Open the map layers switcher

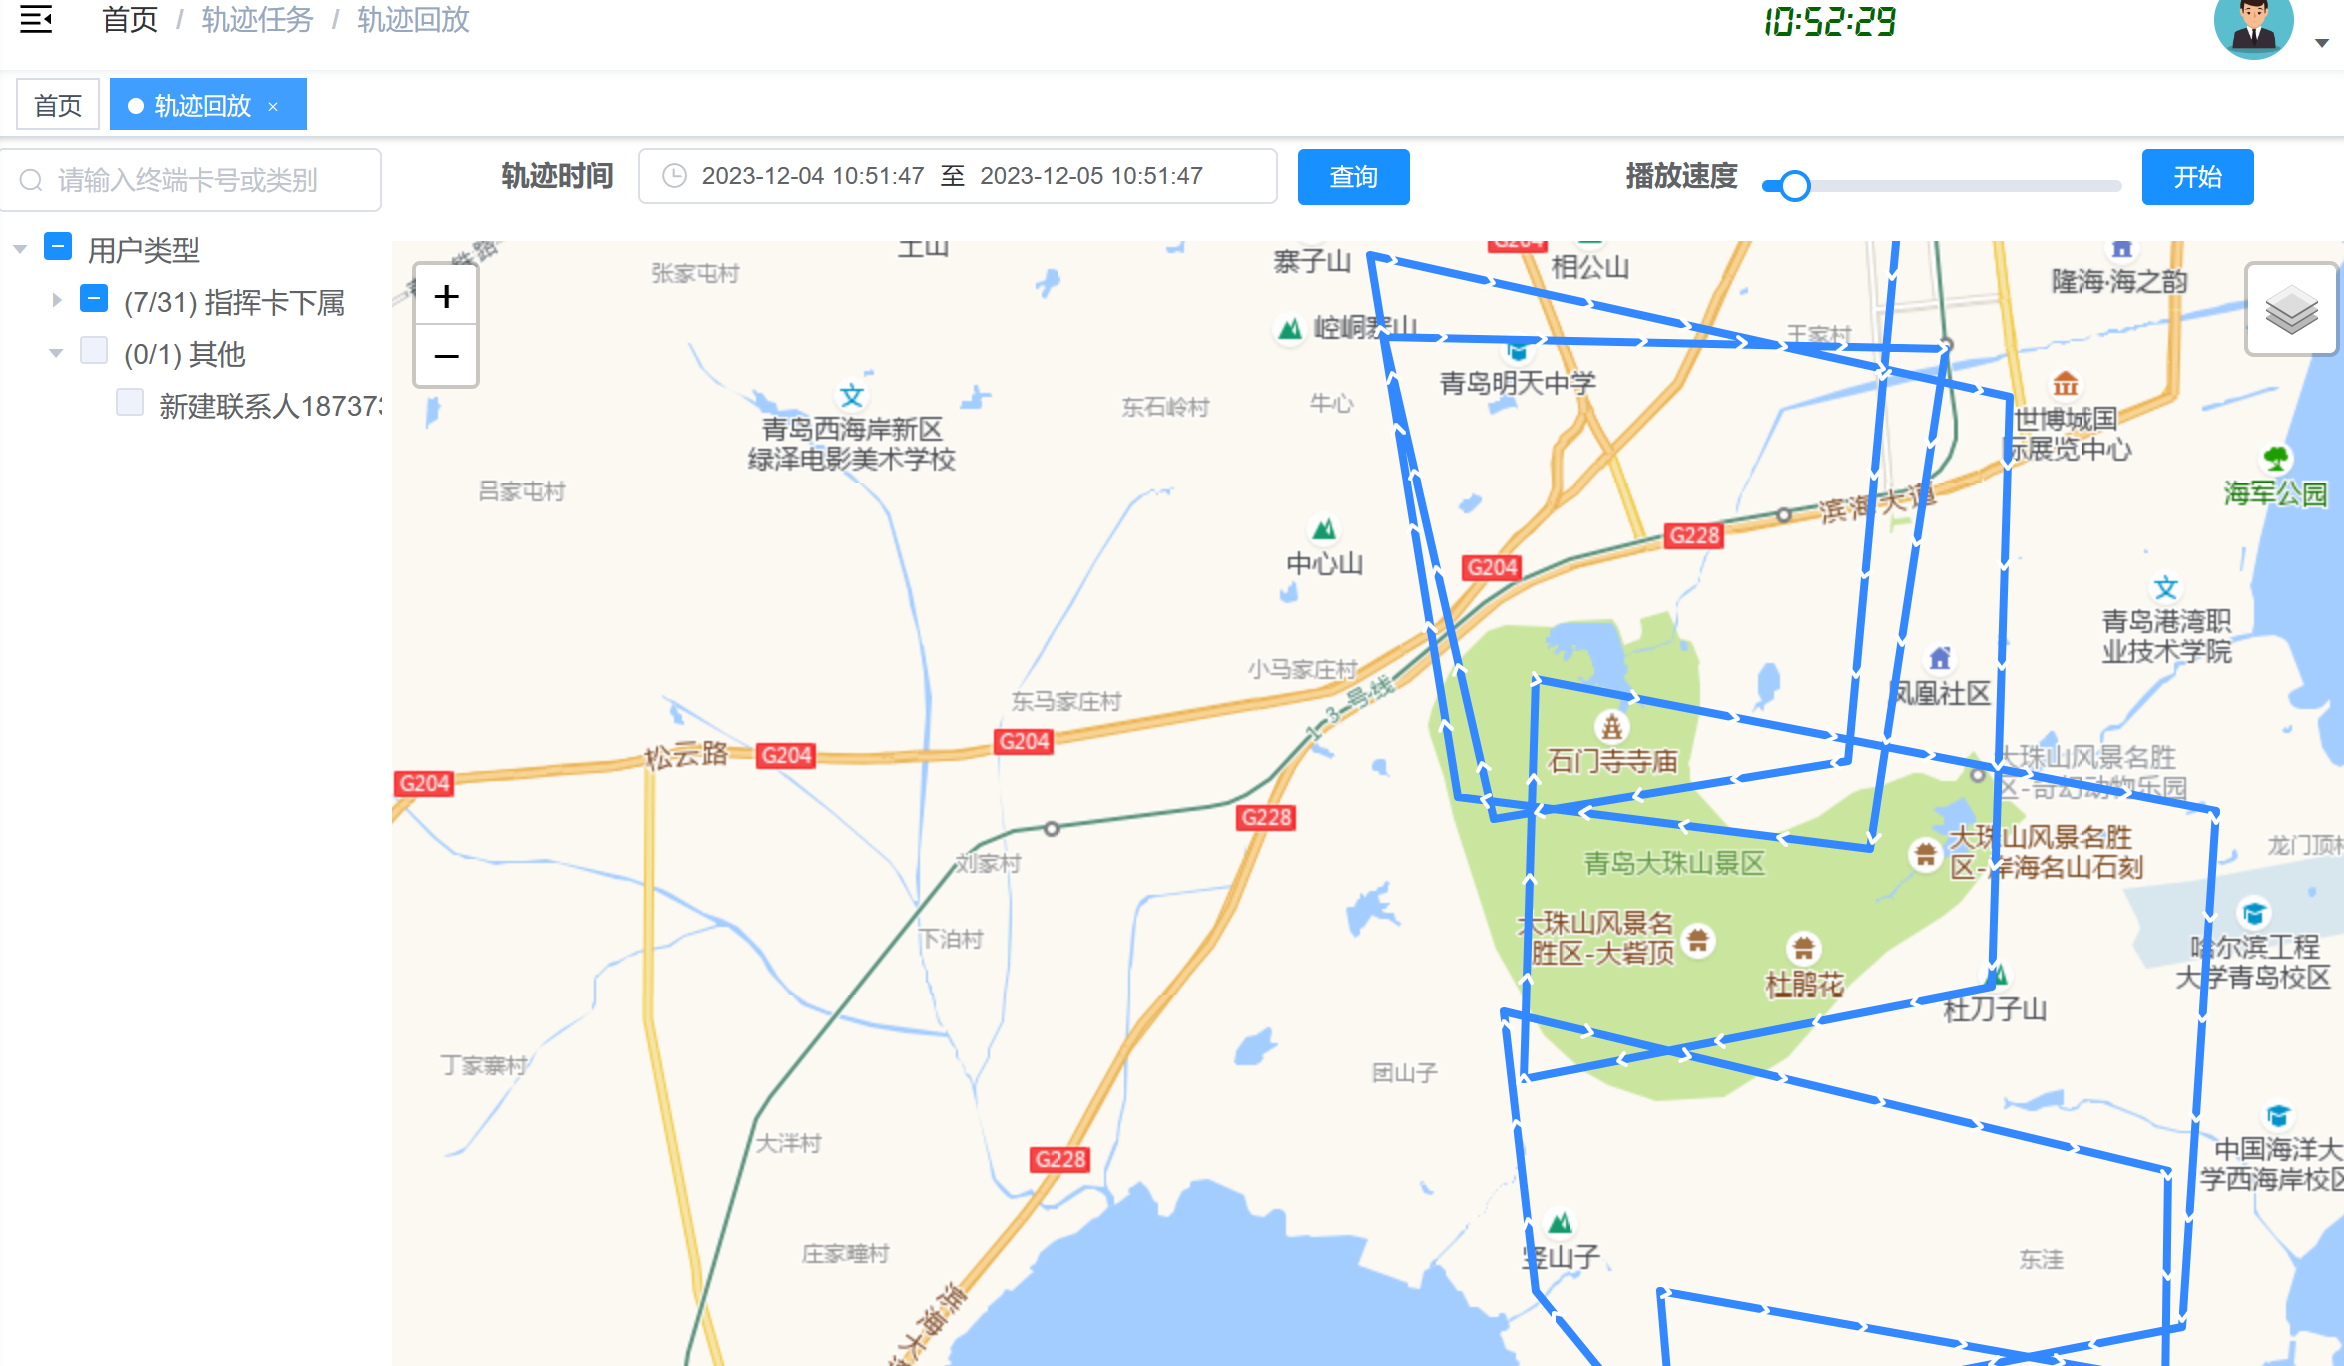(2291, 310)
